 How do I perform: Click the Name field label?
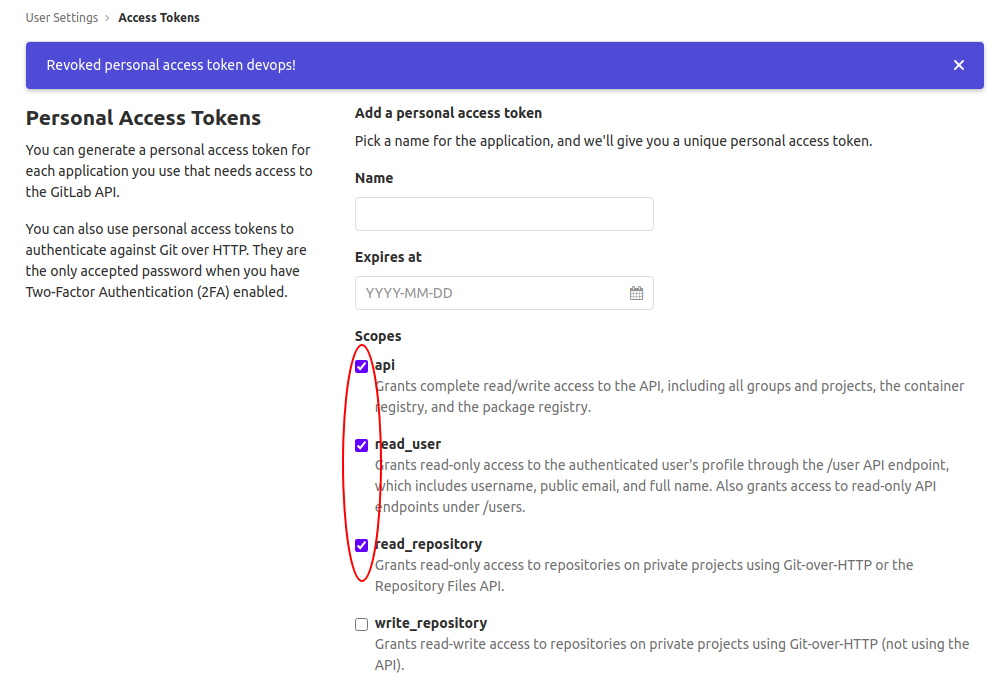(374, 178)
